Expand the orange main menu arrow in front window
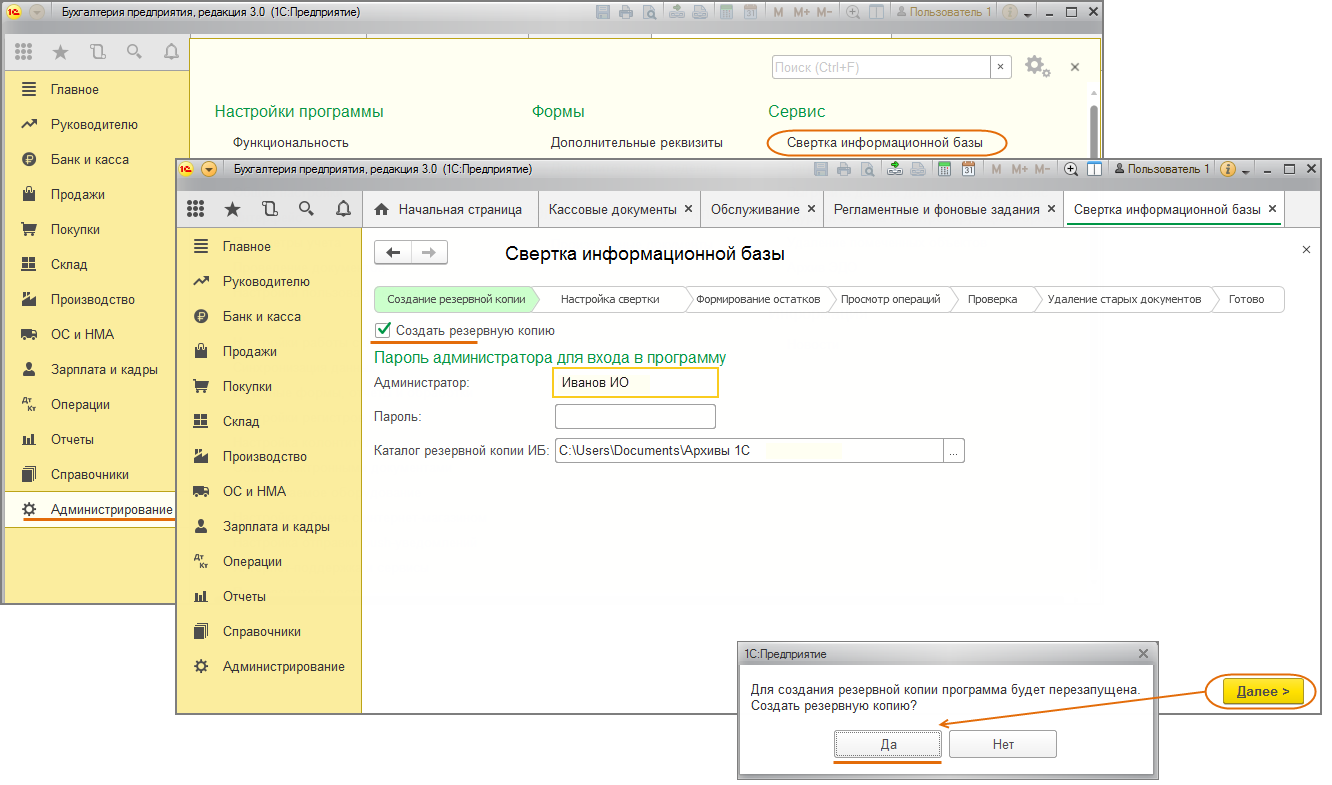The height and width of the screenshot is (785, 1332). coord(209,170)
